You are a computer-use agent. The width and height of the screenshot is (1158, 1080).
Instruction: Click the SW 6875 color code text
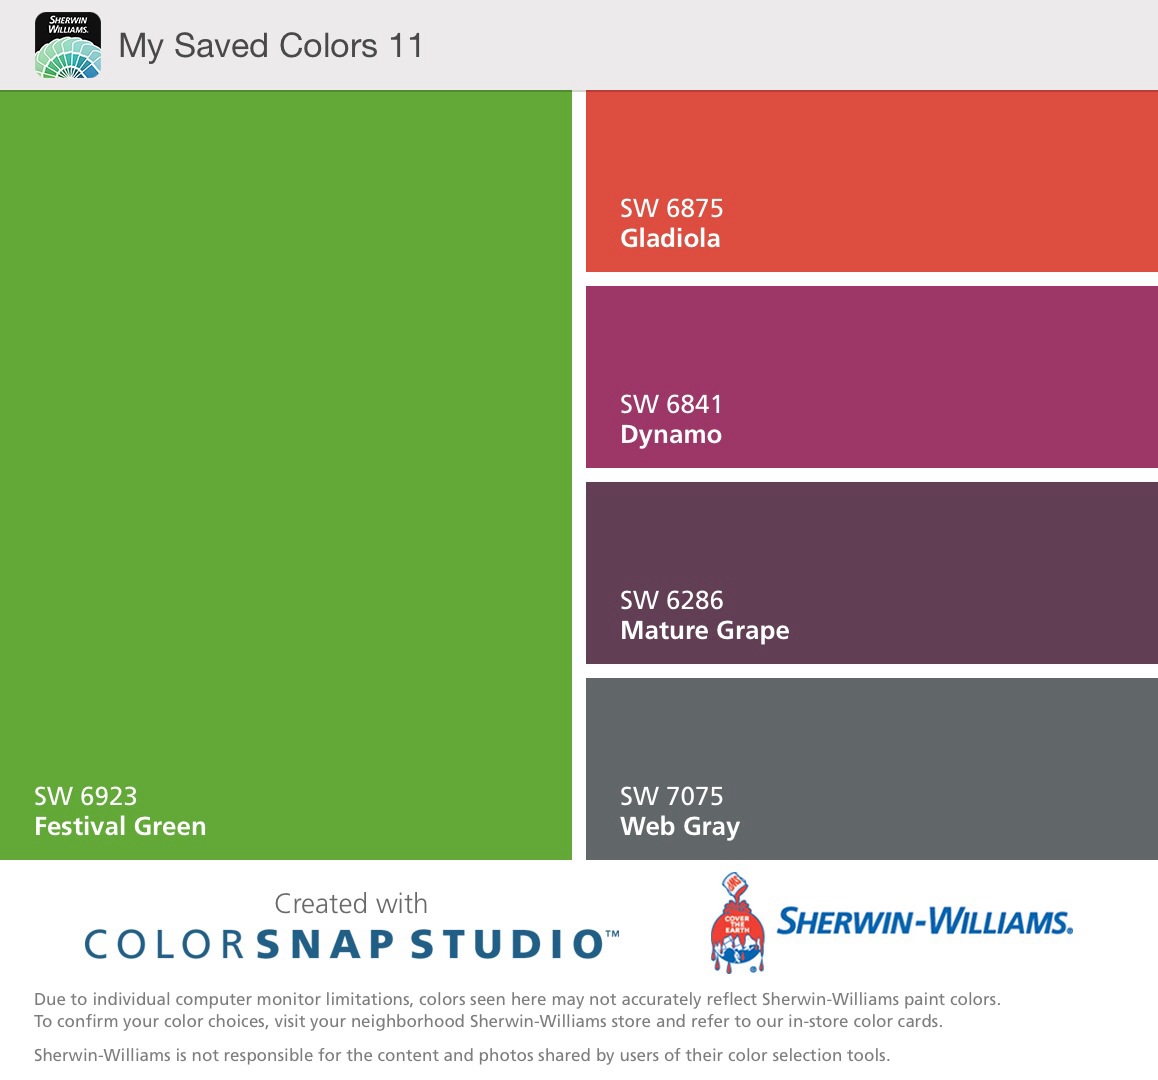[671, 208]
